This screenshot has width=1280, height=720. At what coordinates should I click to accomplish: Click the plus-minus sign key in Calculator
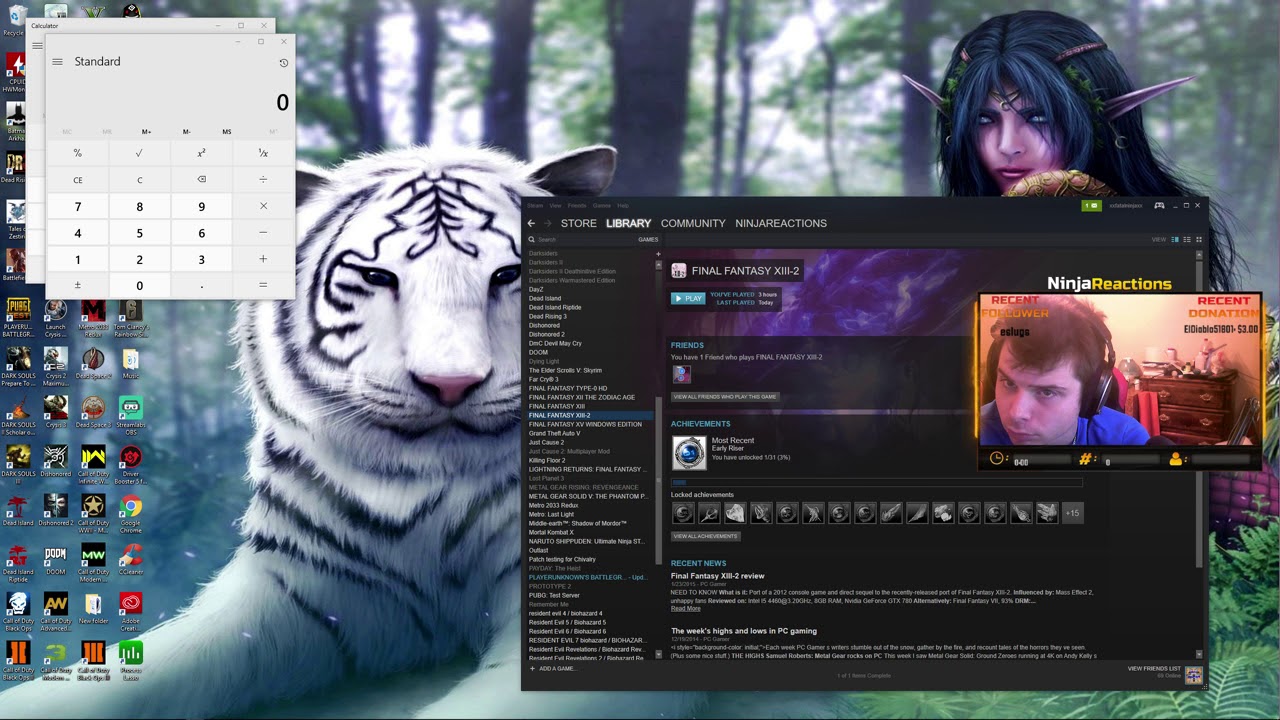(78, 285)
